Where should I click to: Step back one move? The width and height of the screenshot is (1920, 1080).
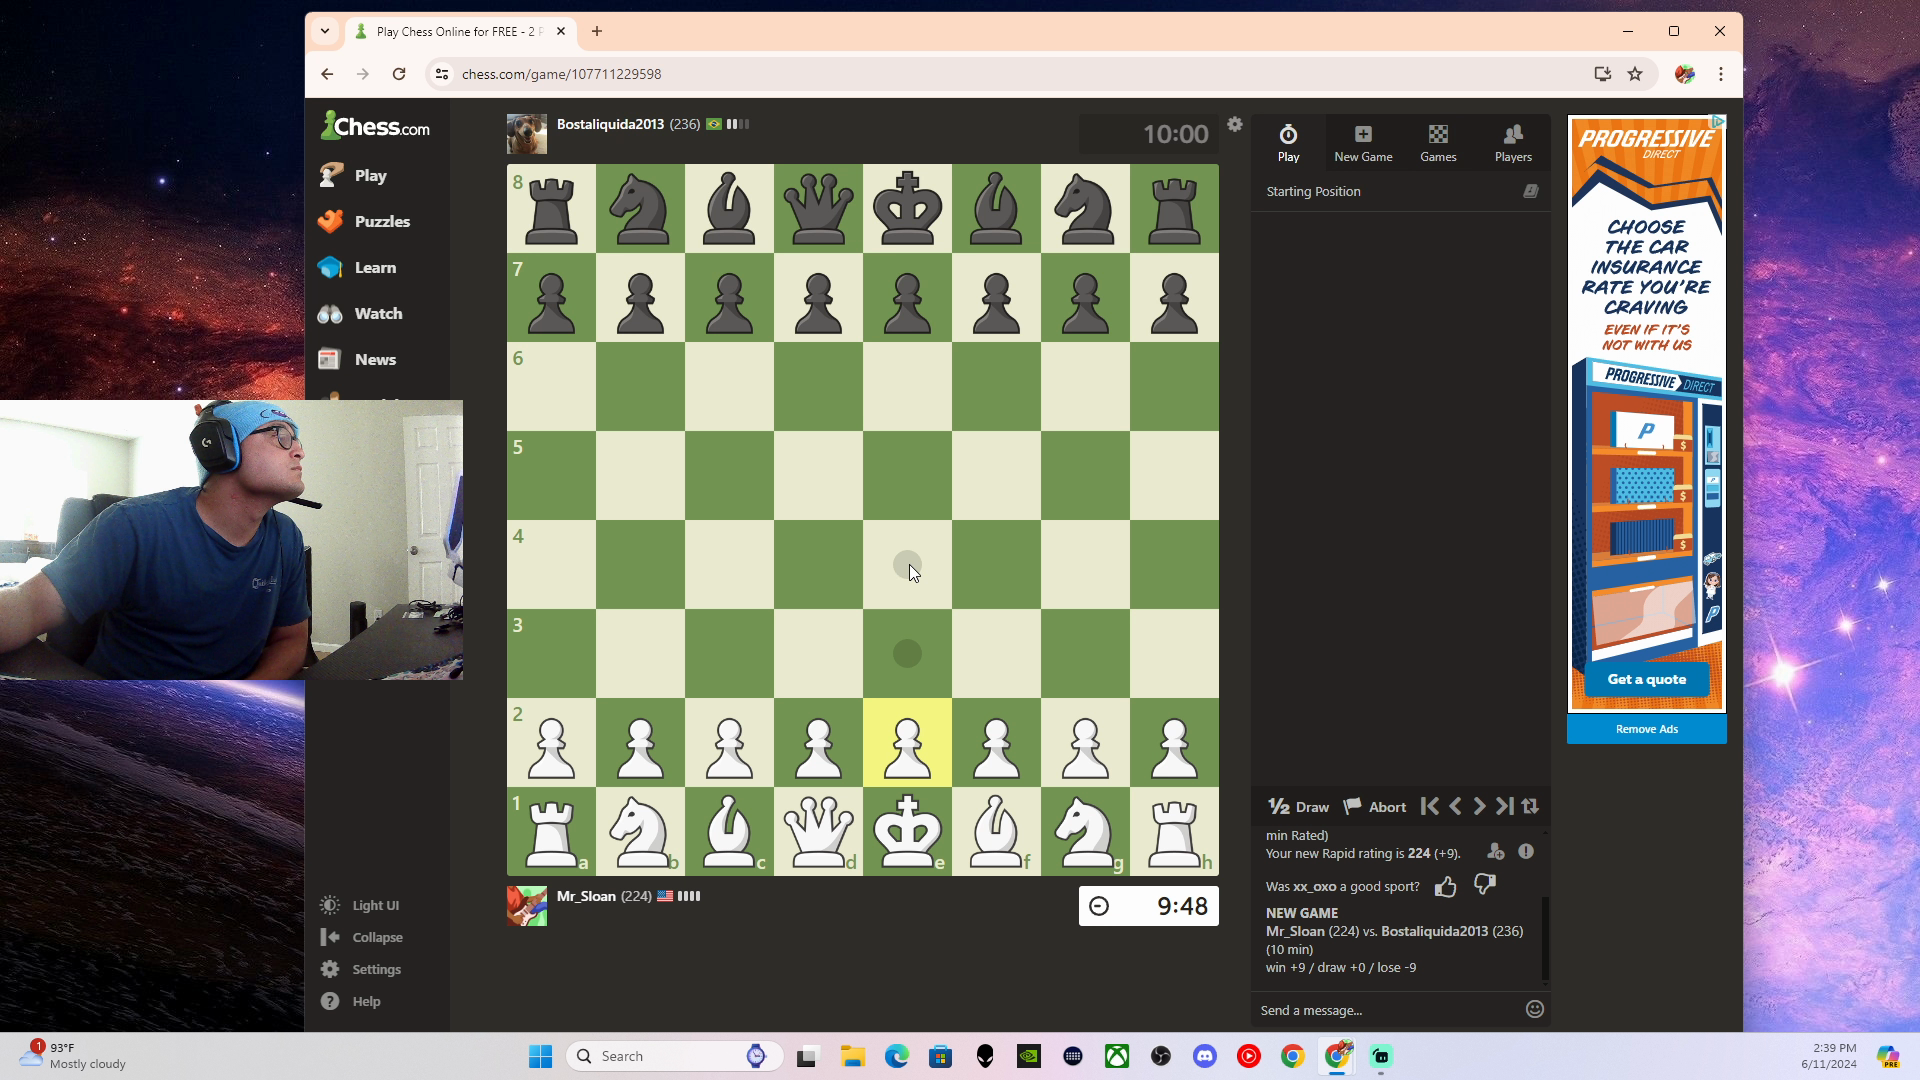point(1455,806)
